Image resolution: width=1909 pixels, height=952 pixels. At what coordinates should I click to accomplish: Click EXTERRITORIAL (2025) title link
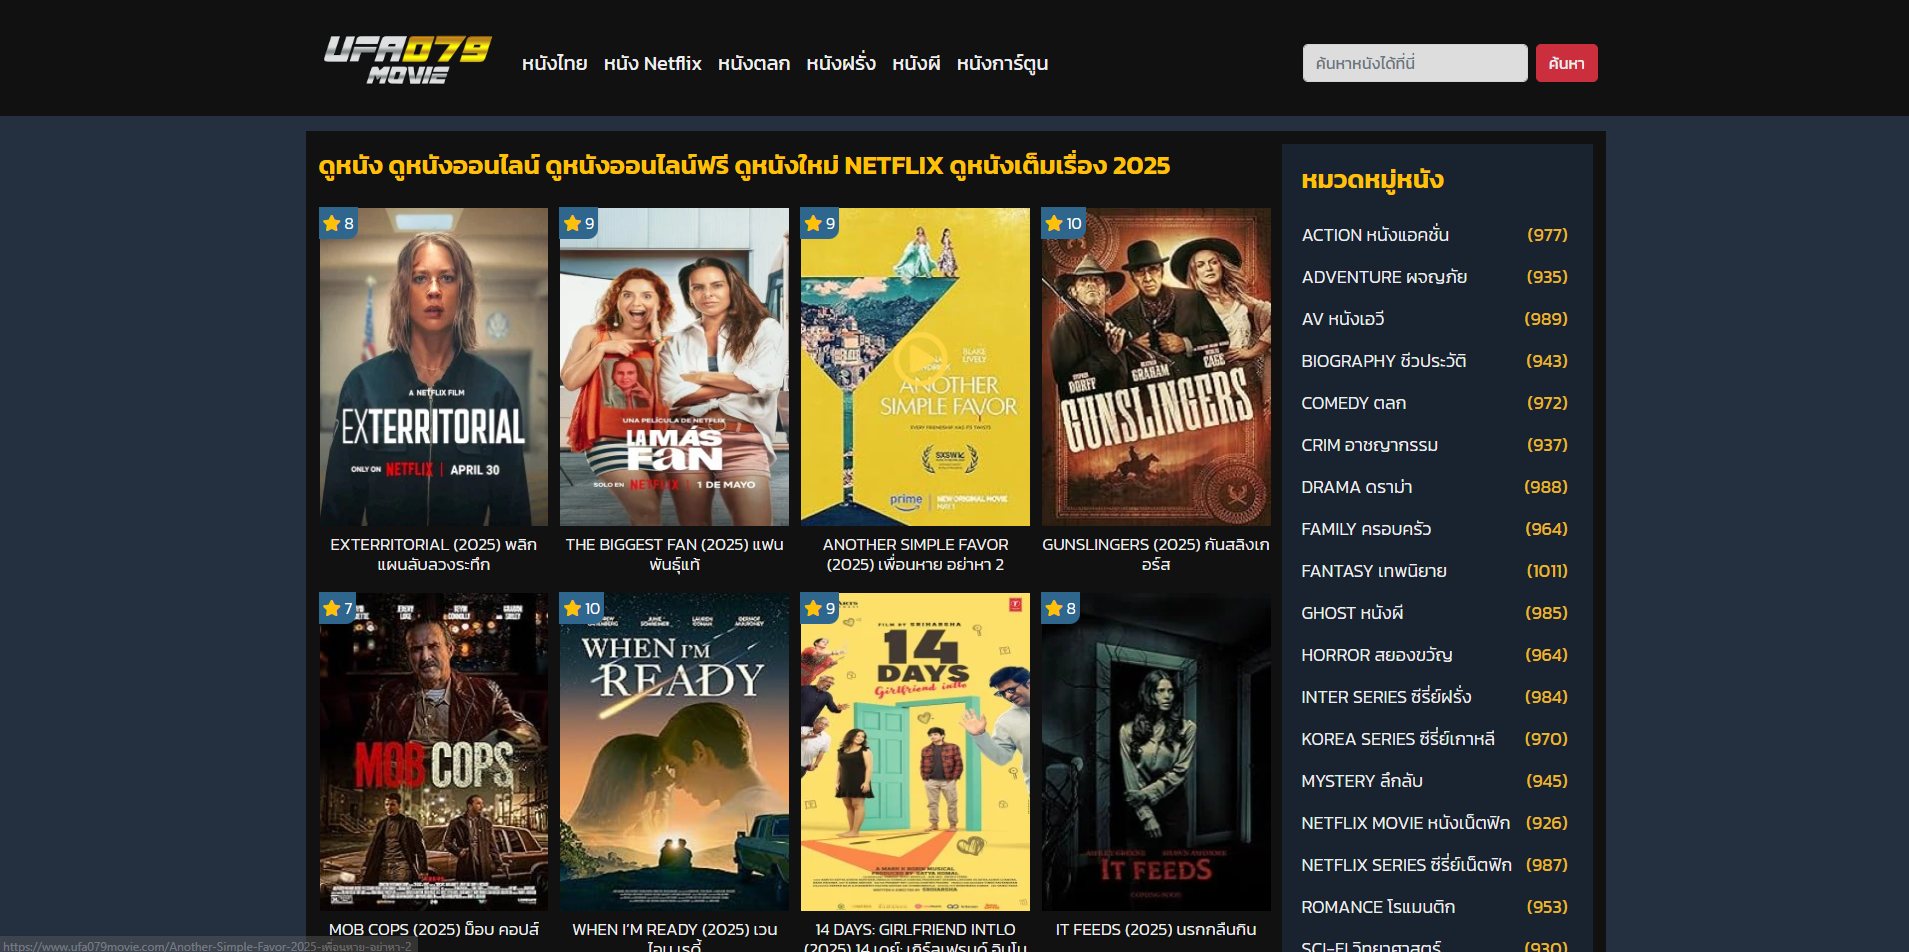(434, 554)
